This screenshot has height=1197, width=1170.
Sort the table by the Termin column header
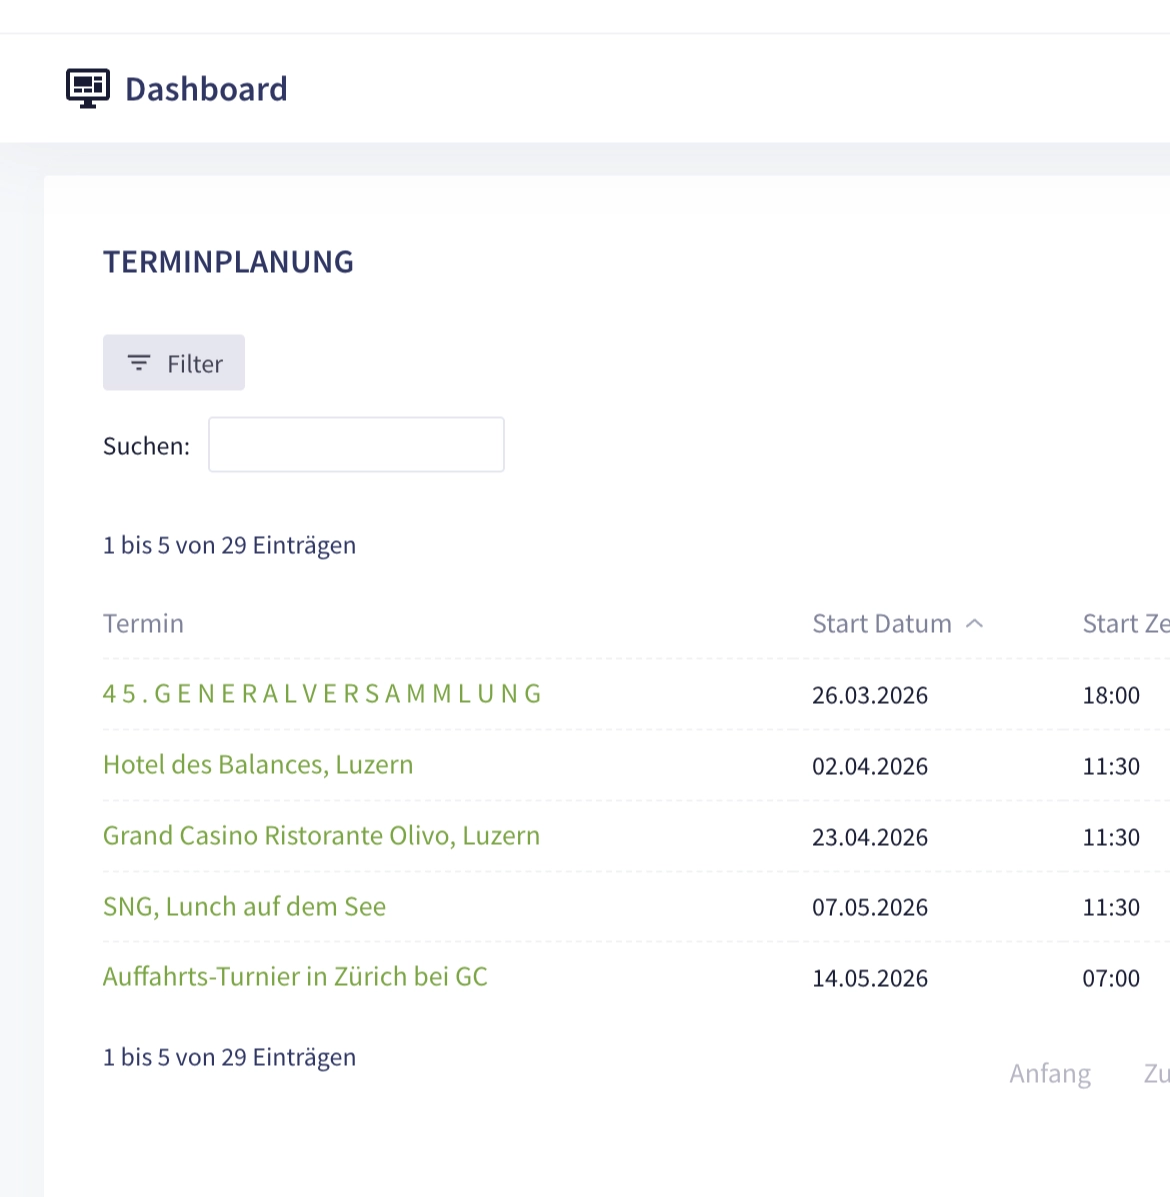143,623
